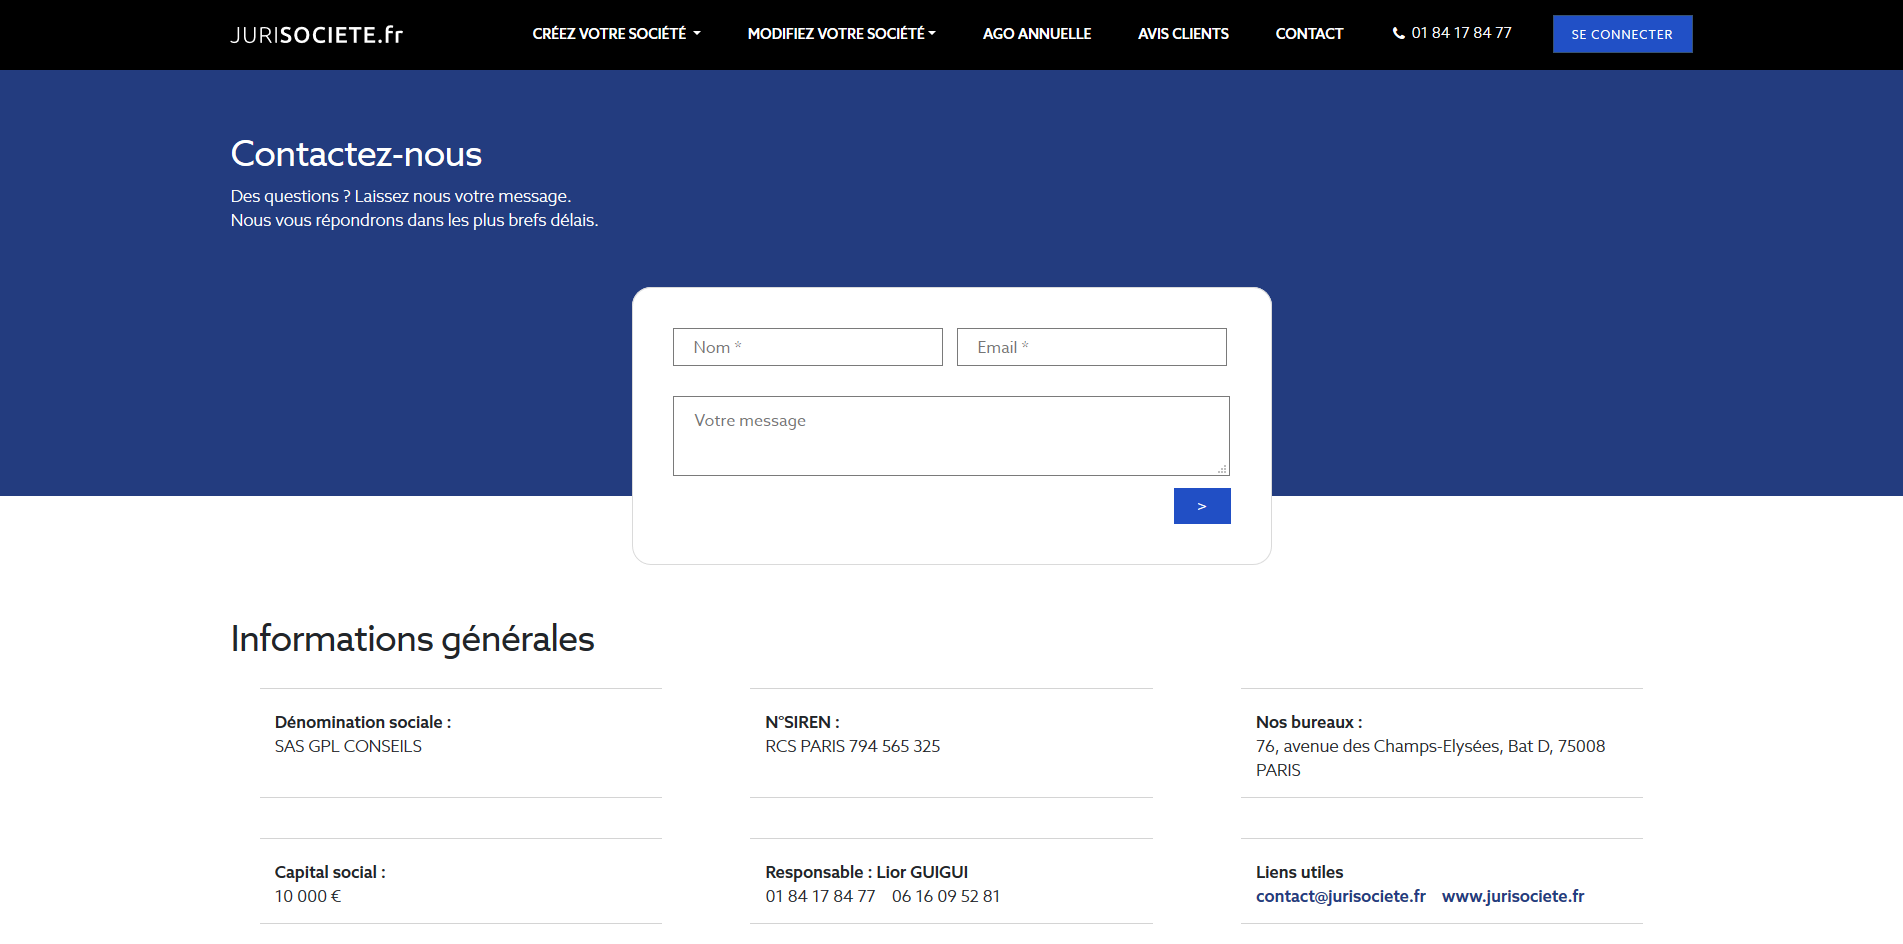Submit the form with the arrow button

(x=1201, y=506)
